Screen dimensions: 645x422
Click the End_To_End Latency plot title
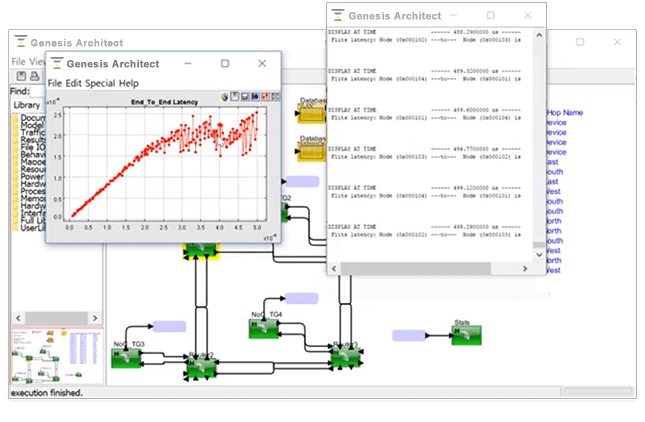coord(165,102)
